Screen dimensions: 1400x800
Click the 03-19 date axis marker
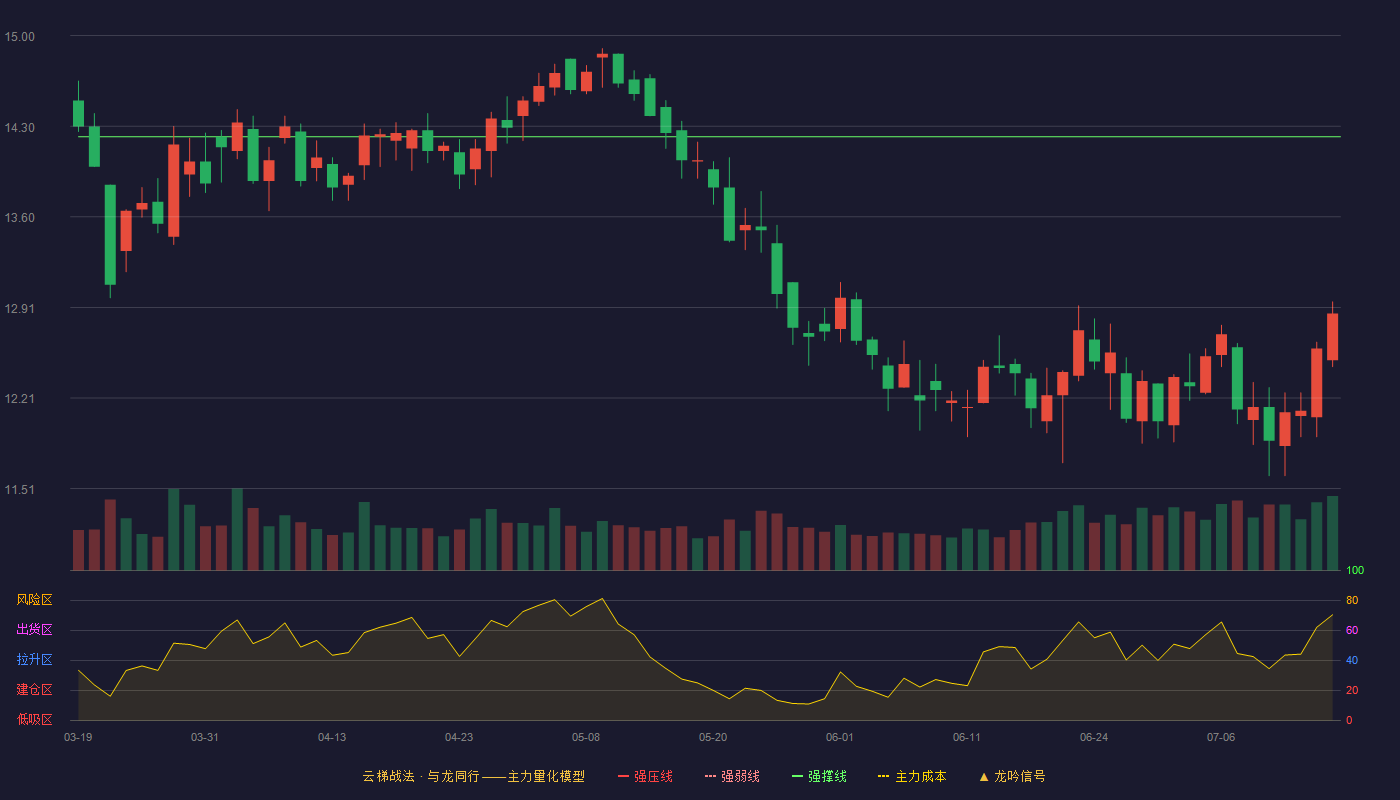click(x=78, y=737)
